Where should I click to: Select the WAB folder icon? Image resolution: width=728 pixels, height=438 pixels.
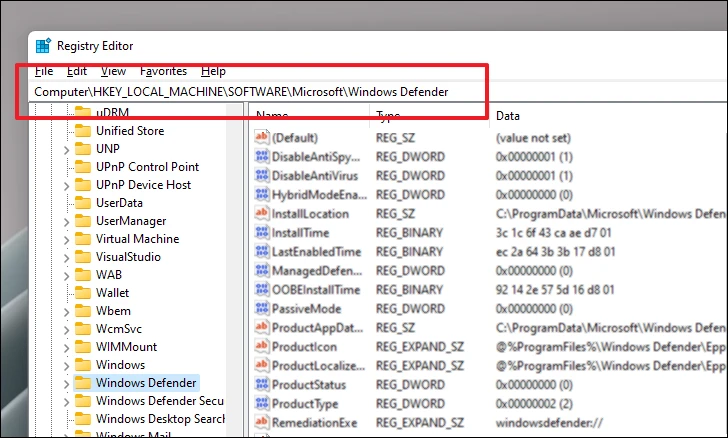pyautogui.click(x=83, y=275)
